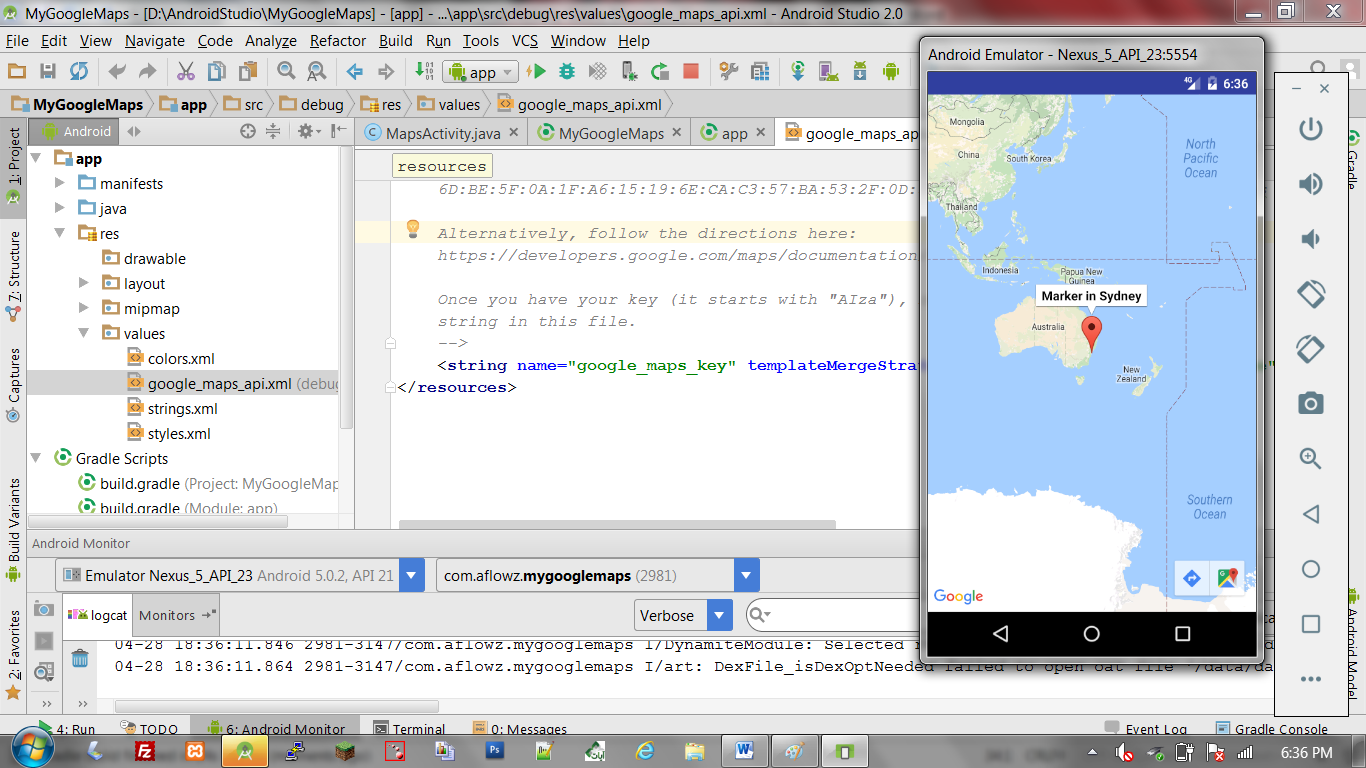
Task: Select the Monitors tab in Android Monitor
Action: click(x=176, y=615)
